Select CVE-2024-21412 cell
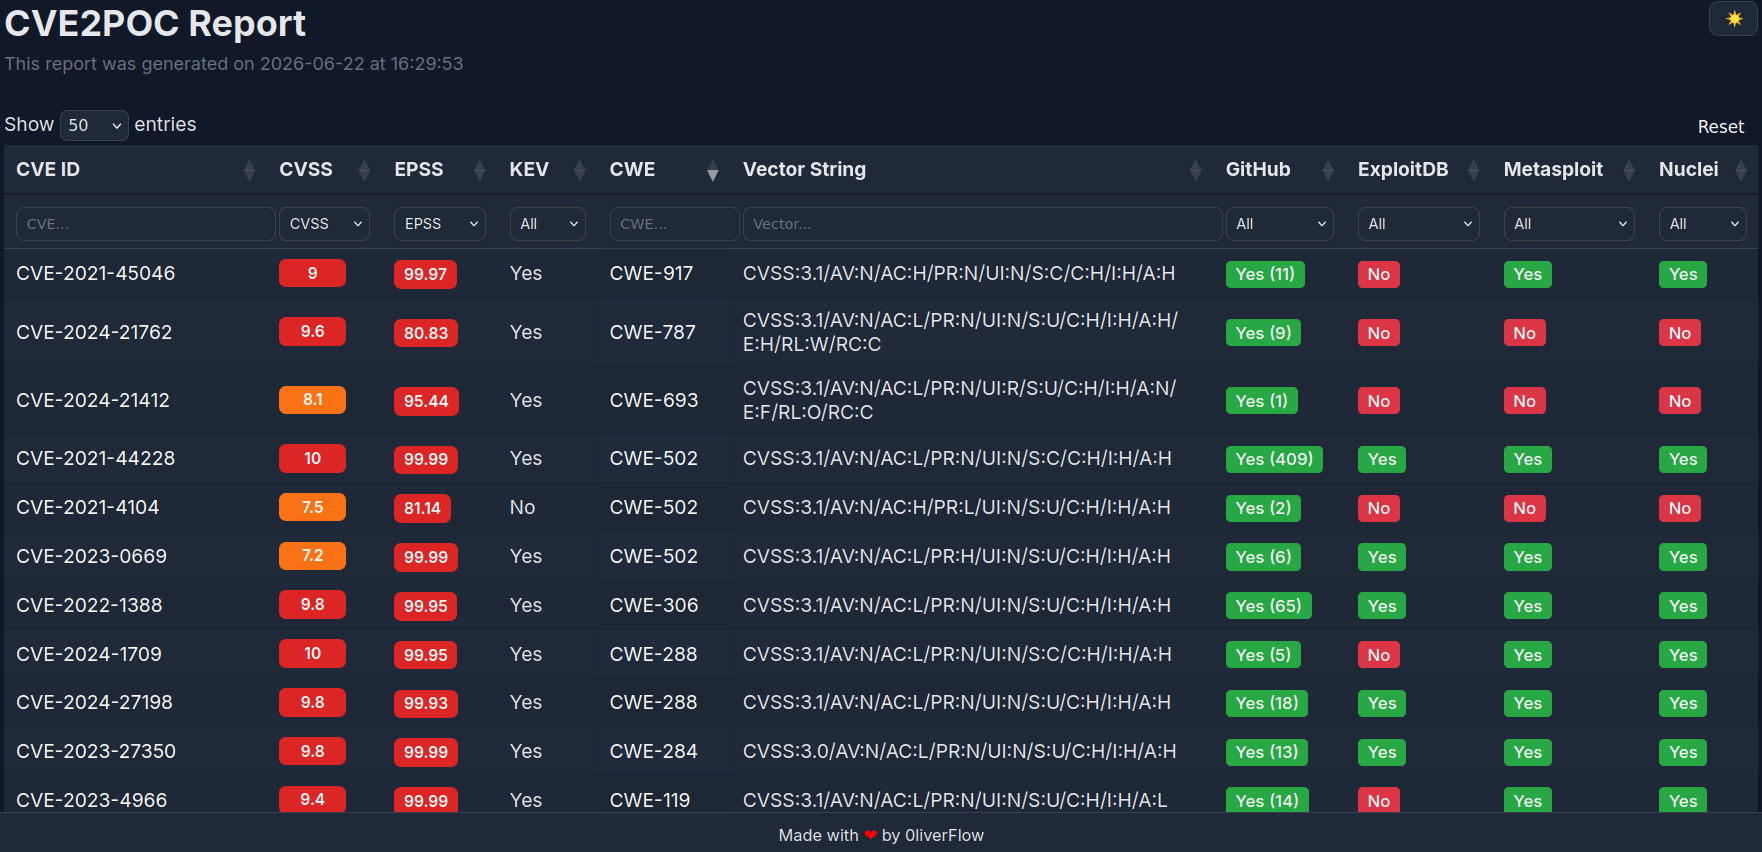1762x852 pixels. tap(93, 400)
